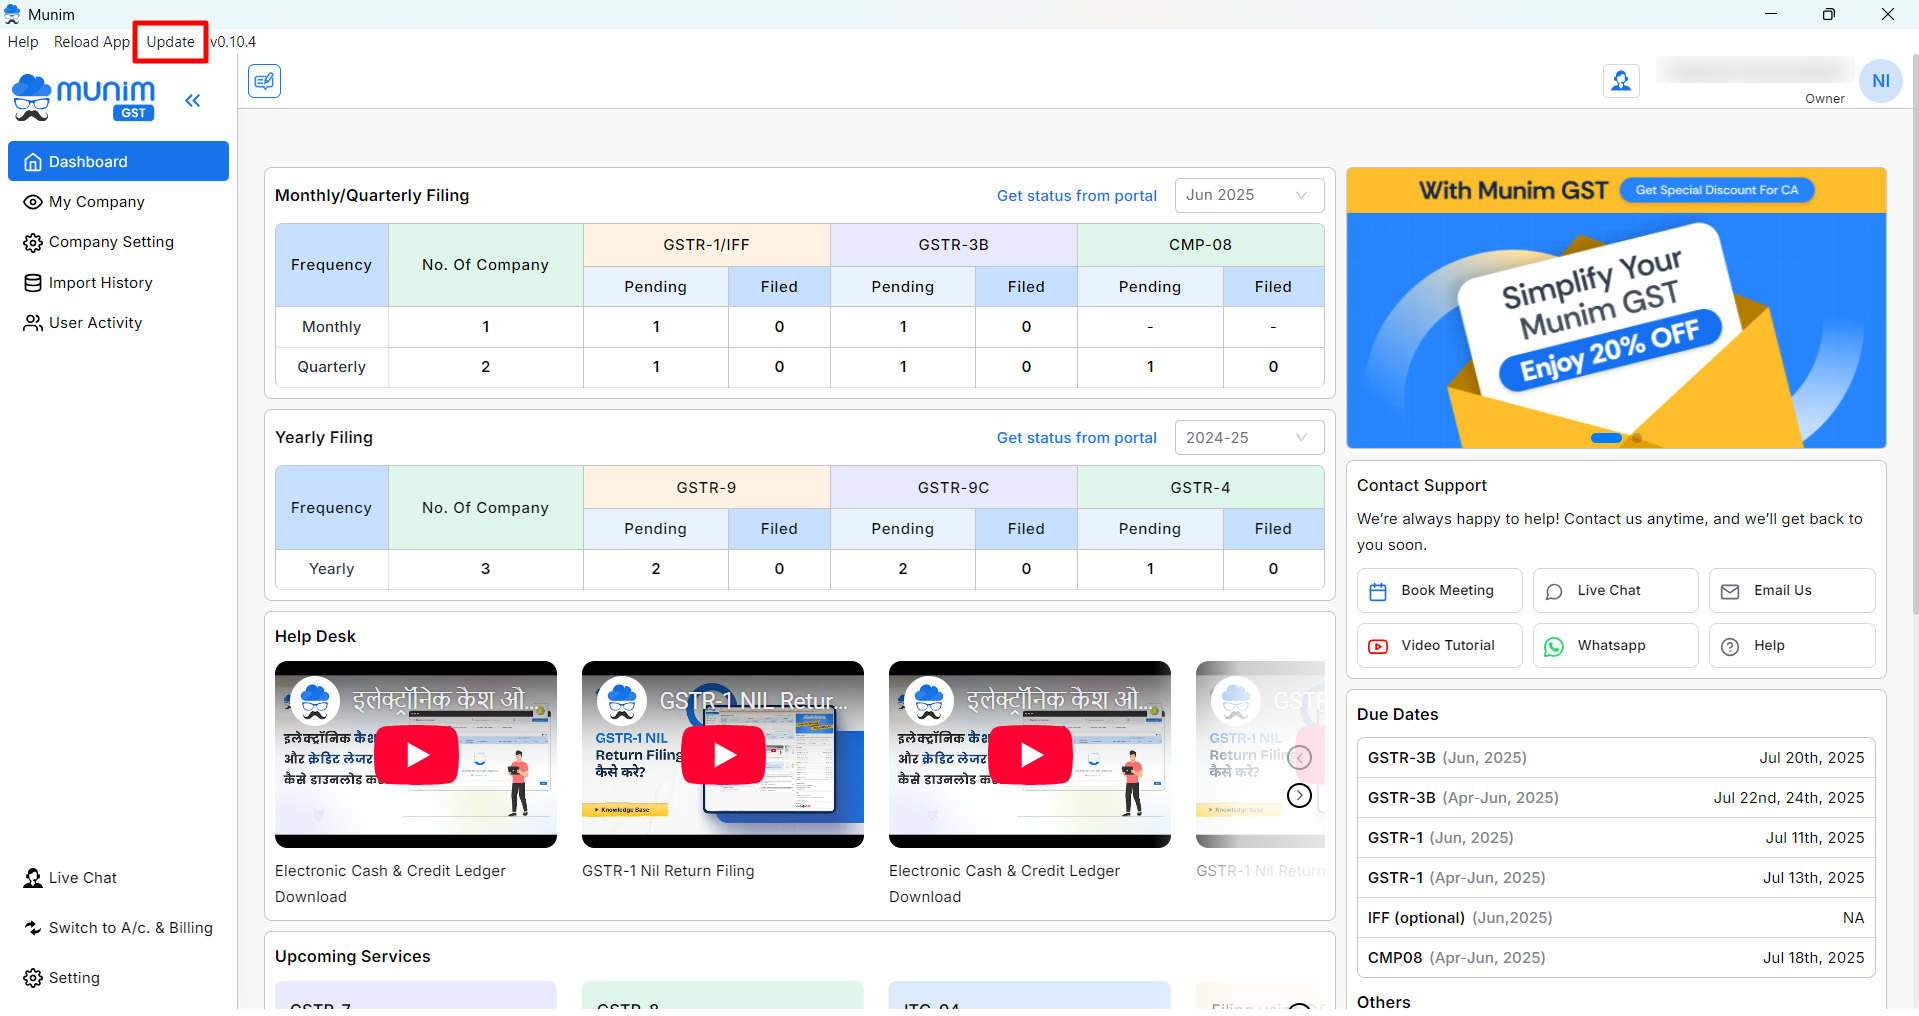
Task: Click the GSTR-9 column header
Action: [706, 488]
